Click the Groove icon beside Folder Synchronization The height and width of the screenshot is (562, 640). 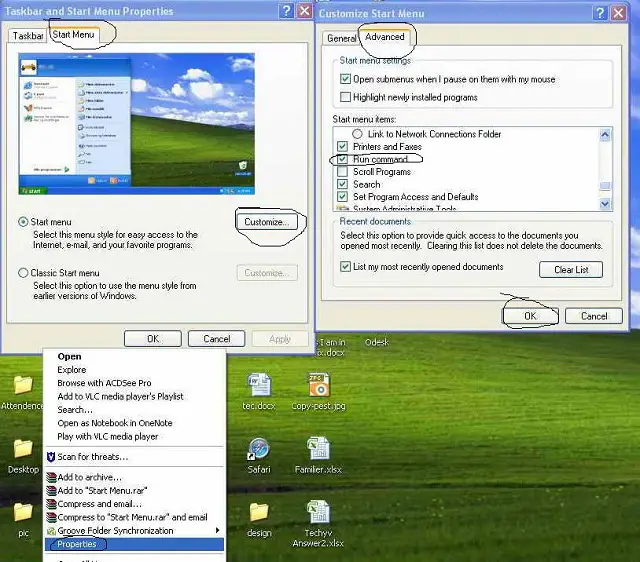point(51,531)
